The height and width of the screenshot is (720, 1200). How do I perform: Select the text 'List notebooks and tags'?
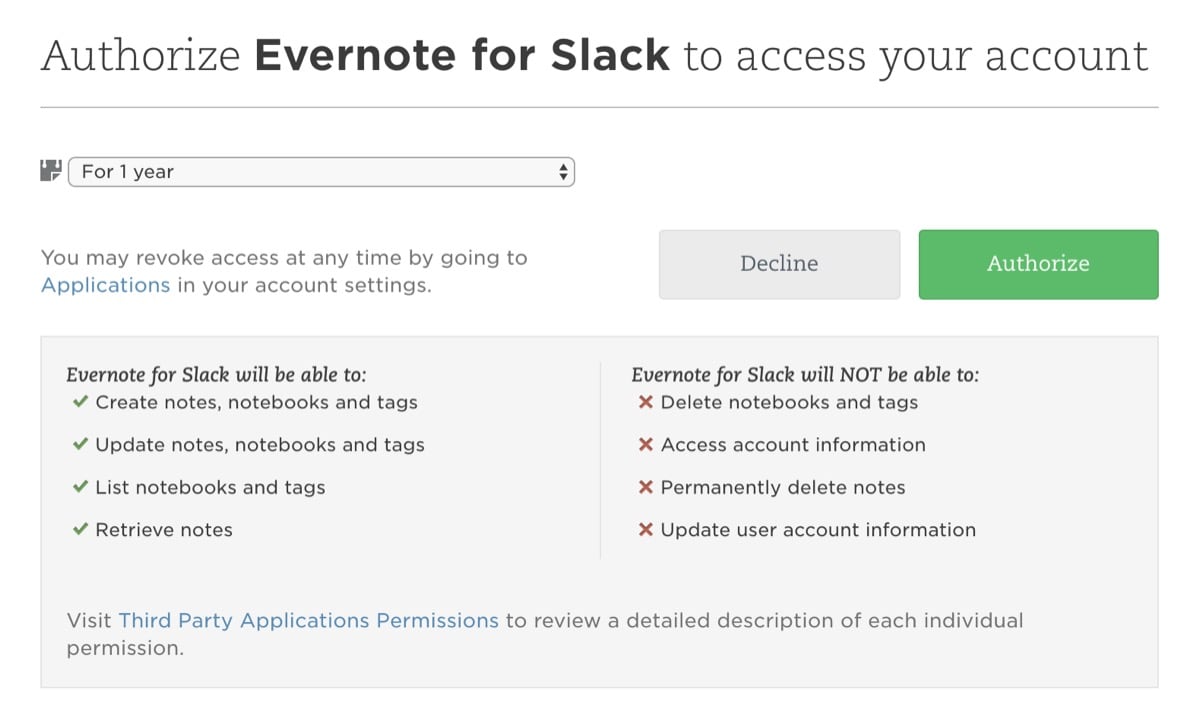pyautogui.click(x=210, y=488)
